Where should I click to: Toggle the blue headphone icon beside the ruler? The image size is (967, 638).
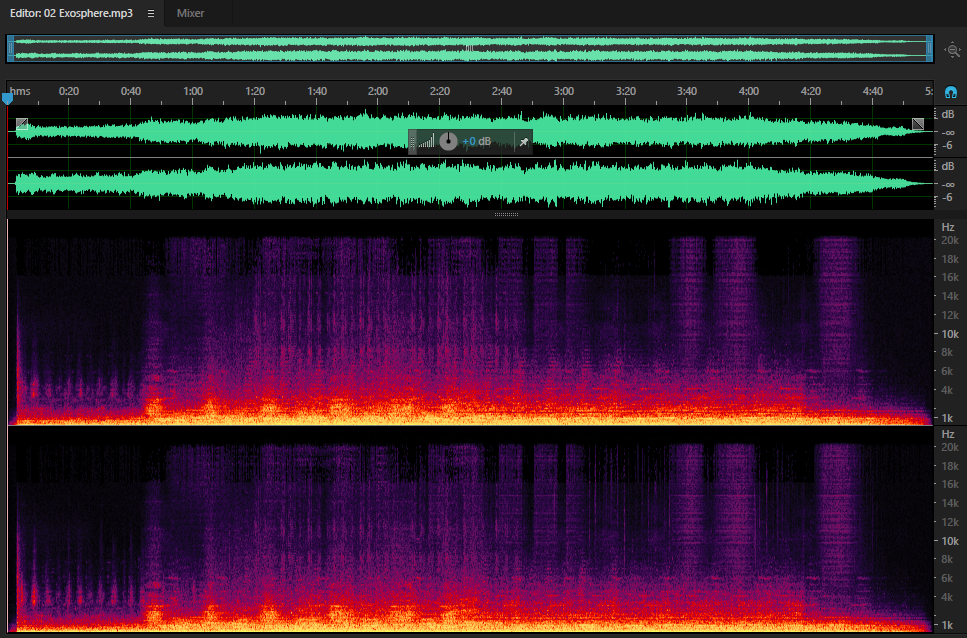[x=951, y=92]
